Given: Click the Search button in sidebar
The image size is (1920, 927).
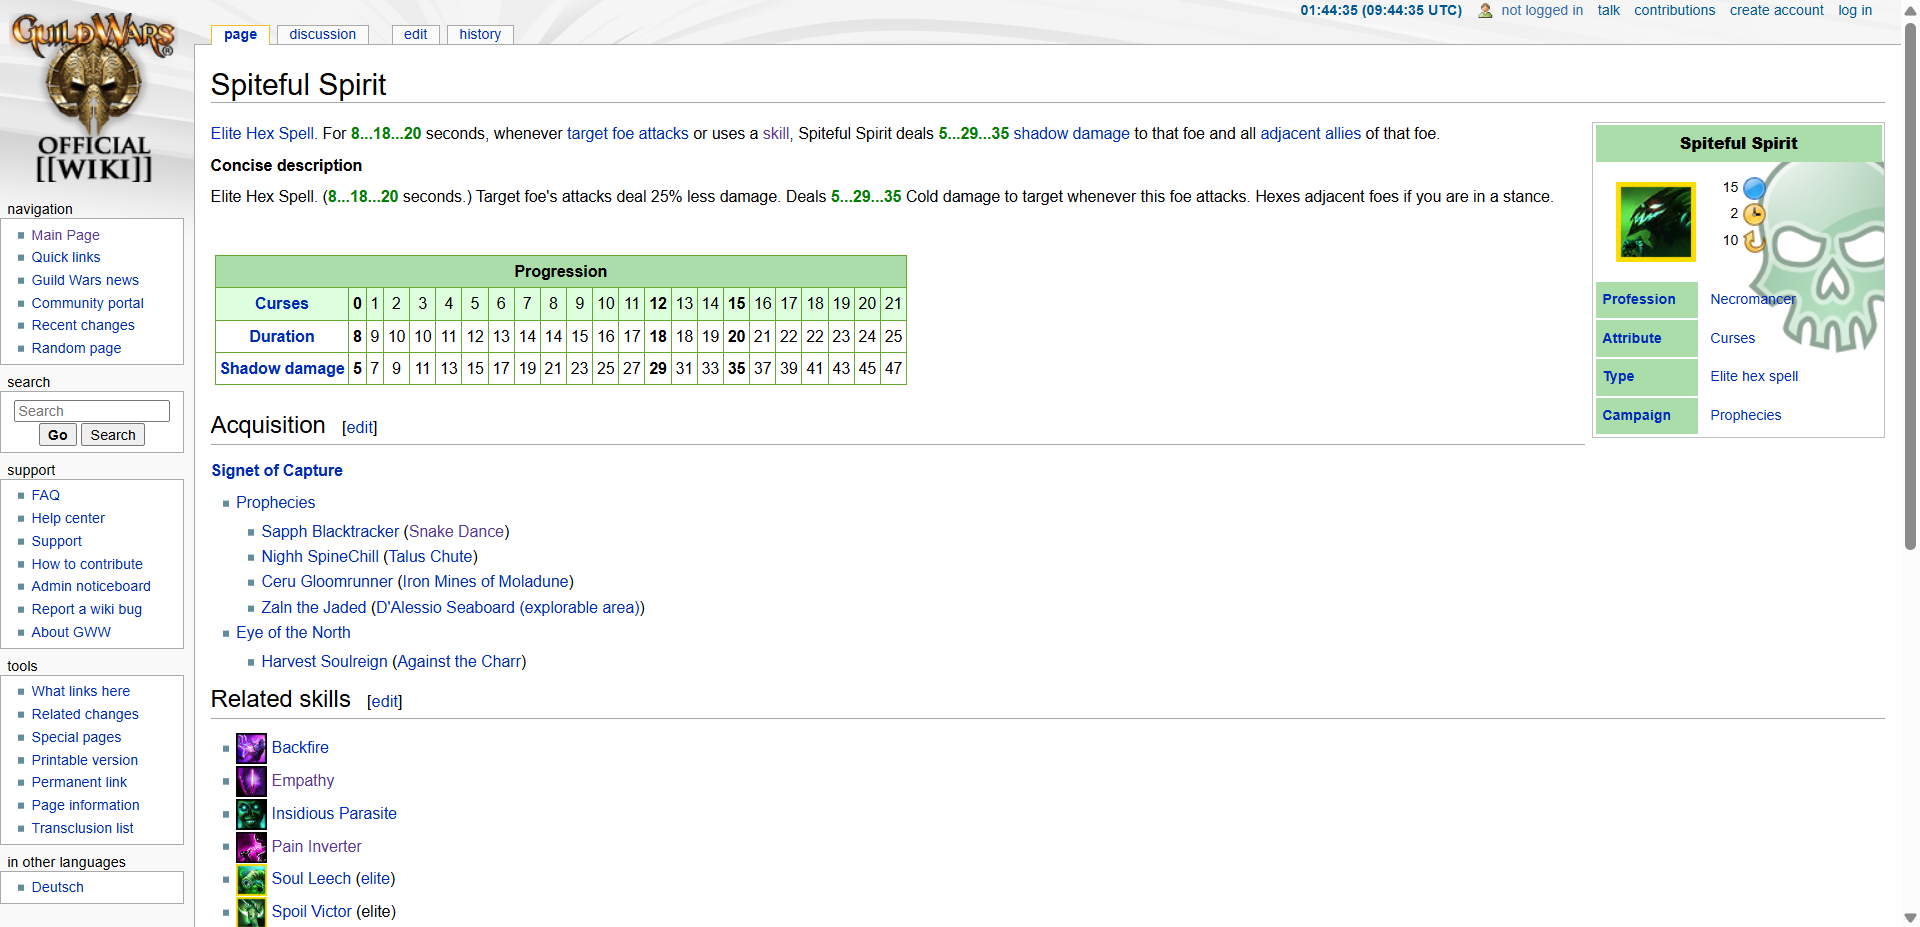Looking at the screenshot, I should (x=113, y=435).
